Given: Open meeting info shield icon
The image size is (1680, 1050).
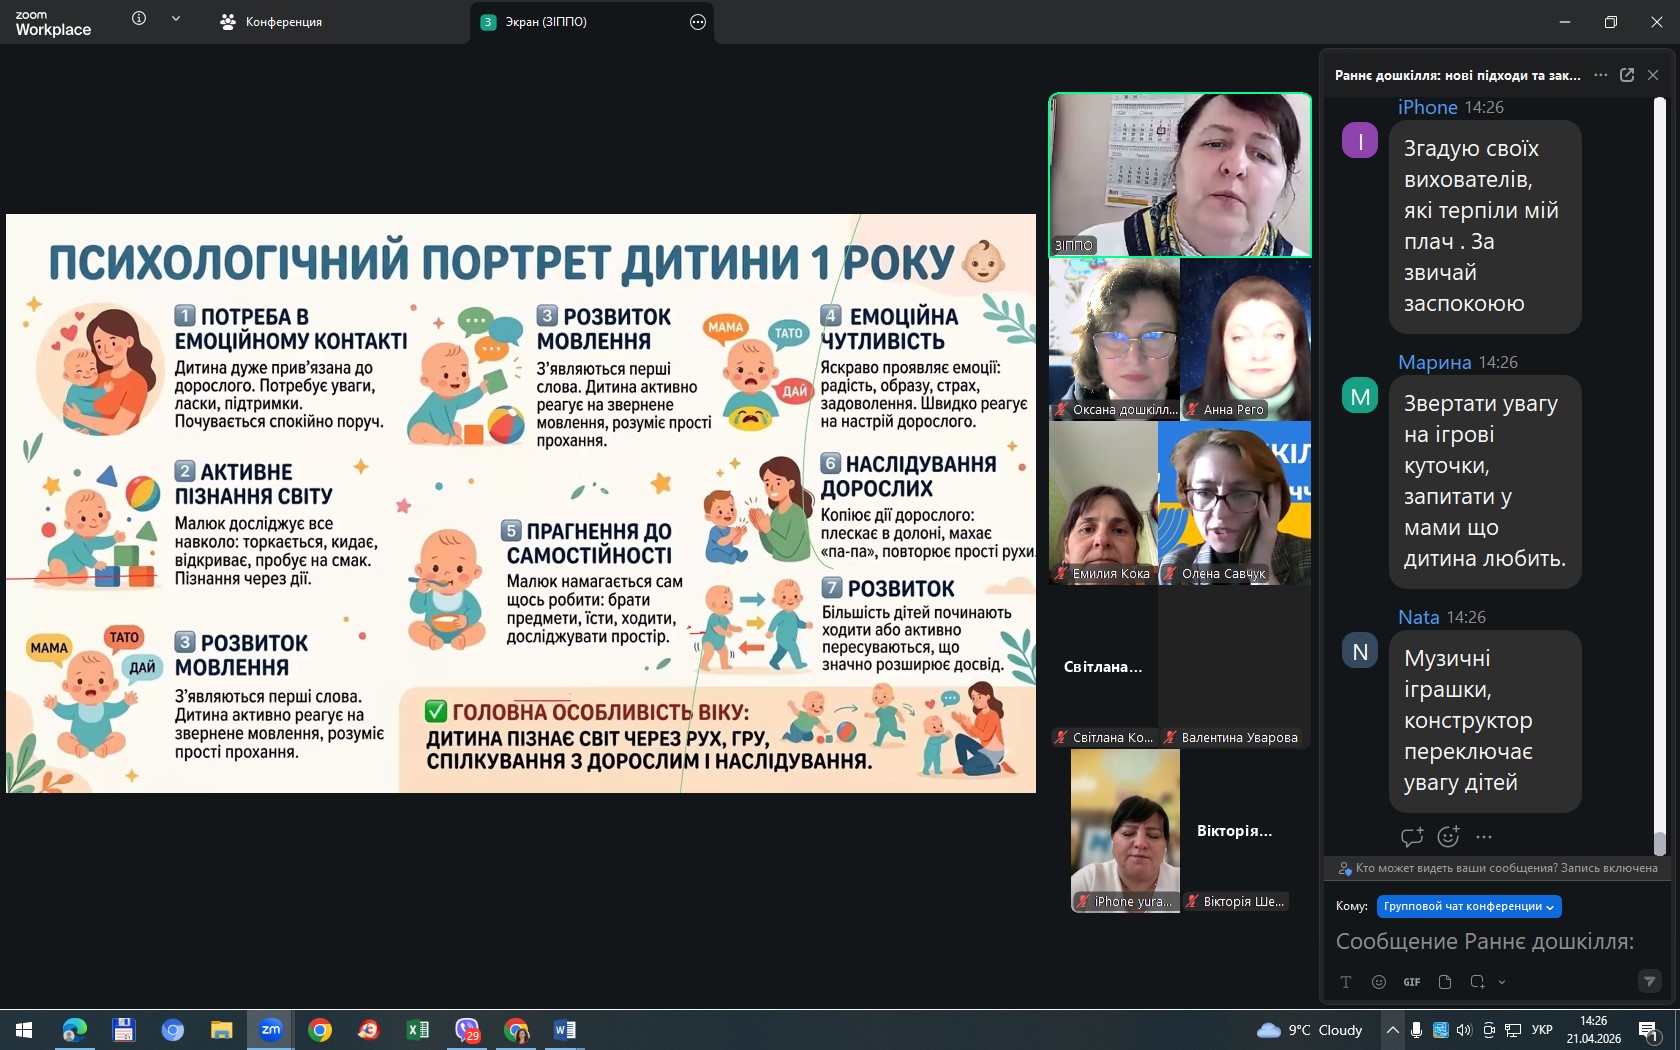Looking at the screenshot, I should (x=139, y=19).
